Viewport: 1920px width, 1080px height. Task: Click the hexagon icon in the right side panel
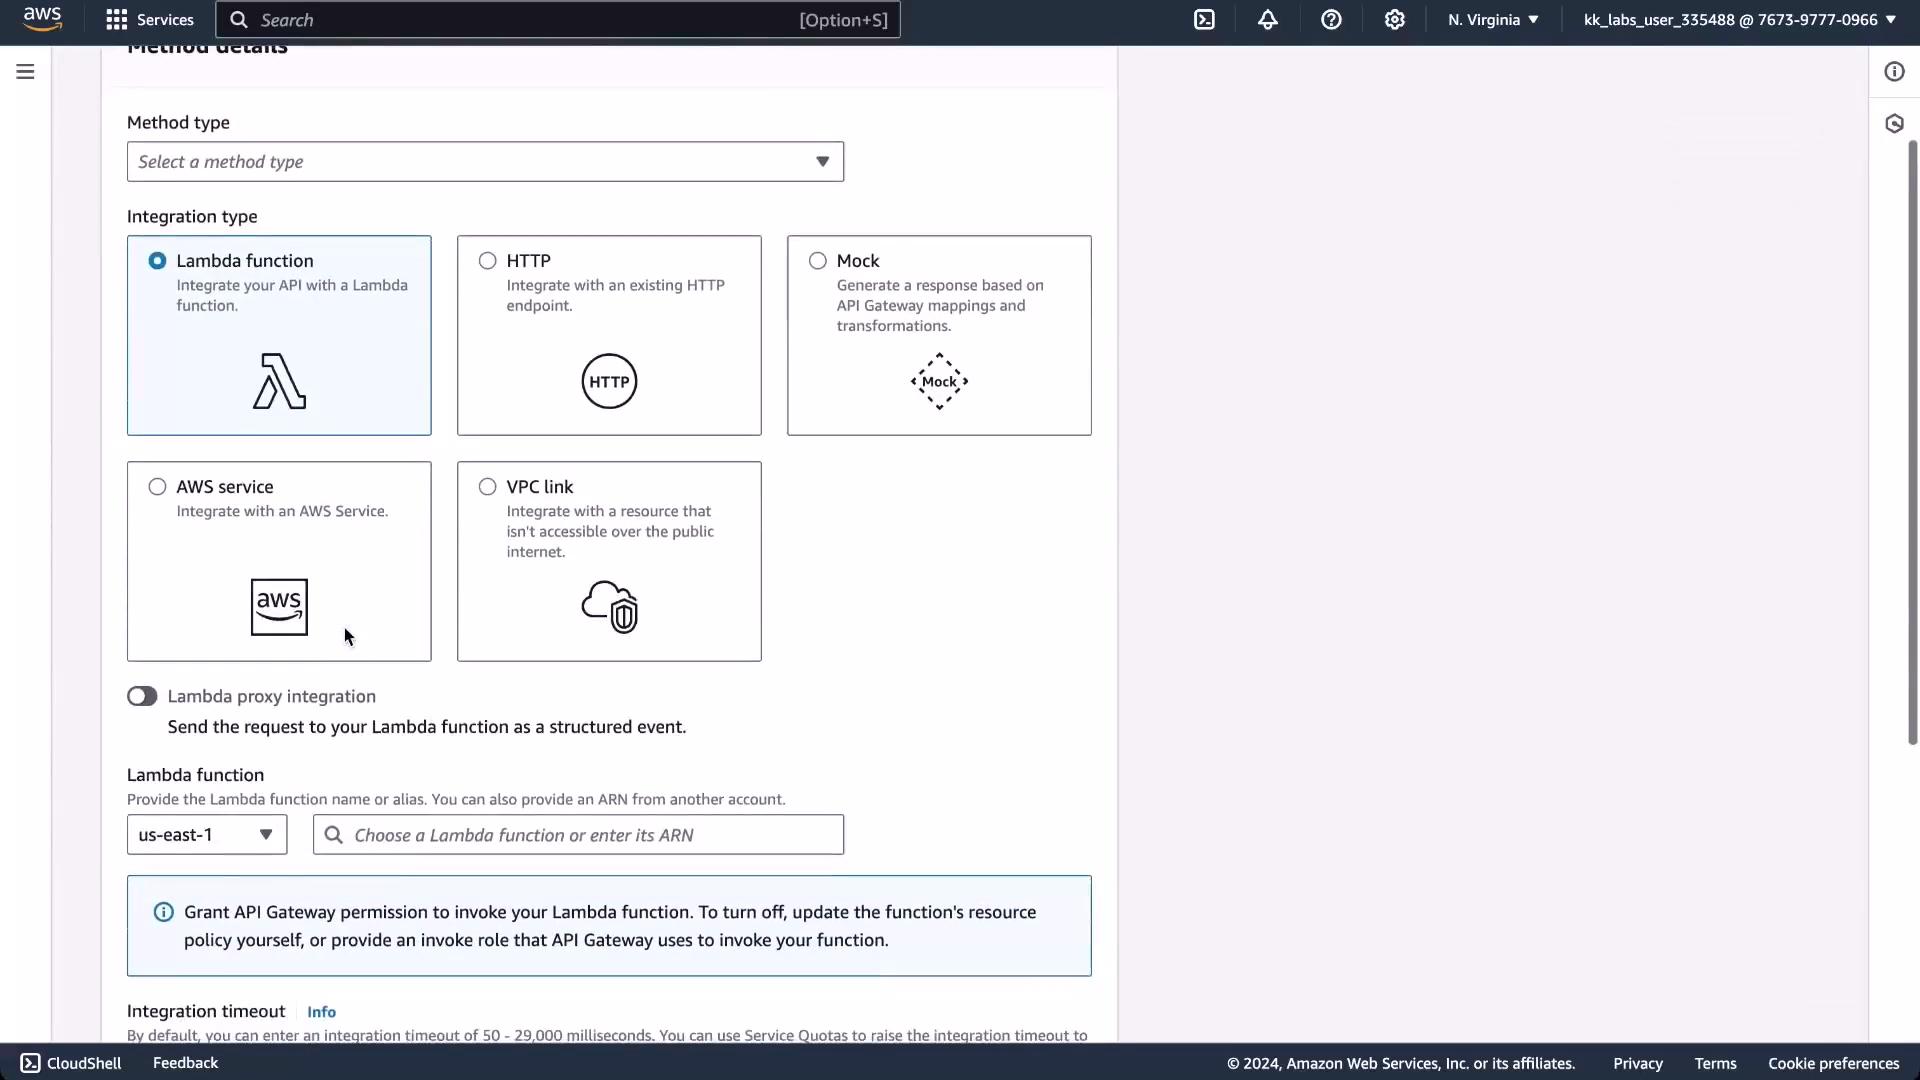[1894, 124]
